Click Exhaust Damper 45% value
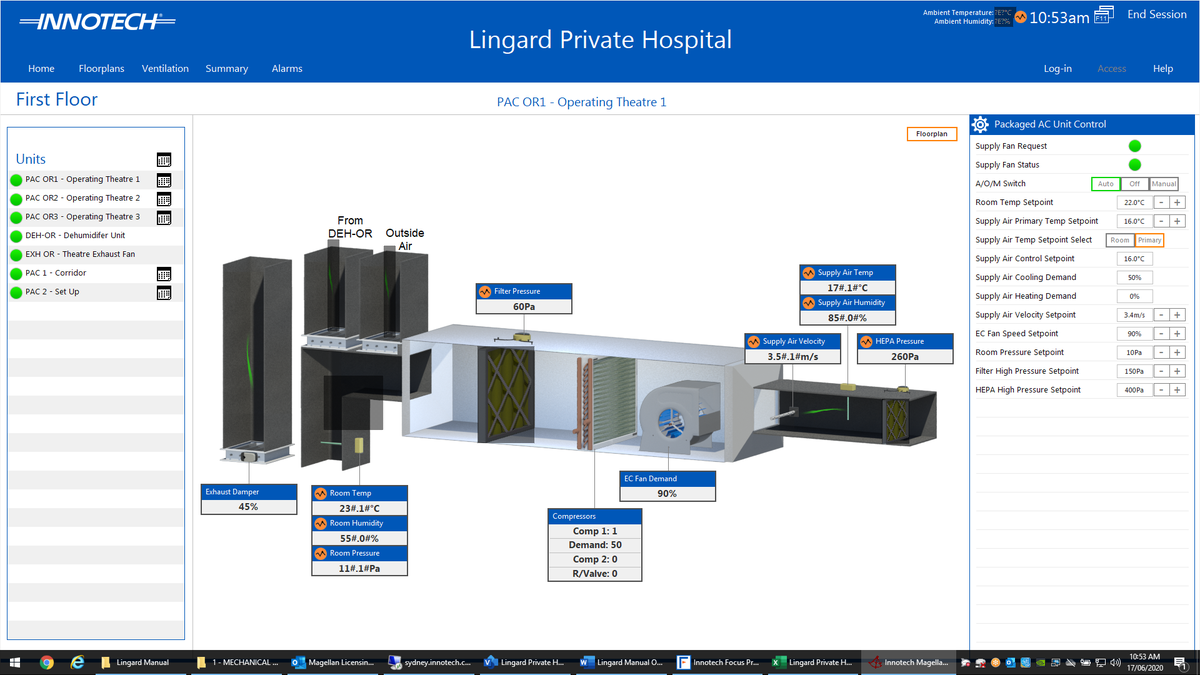 point(248,507)
